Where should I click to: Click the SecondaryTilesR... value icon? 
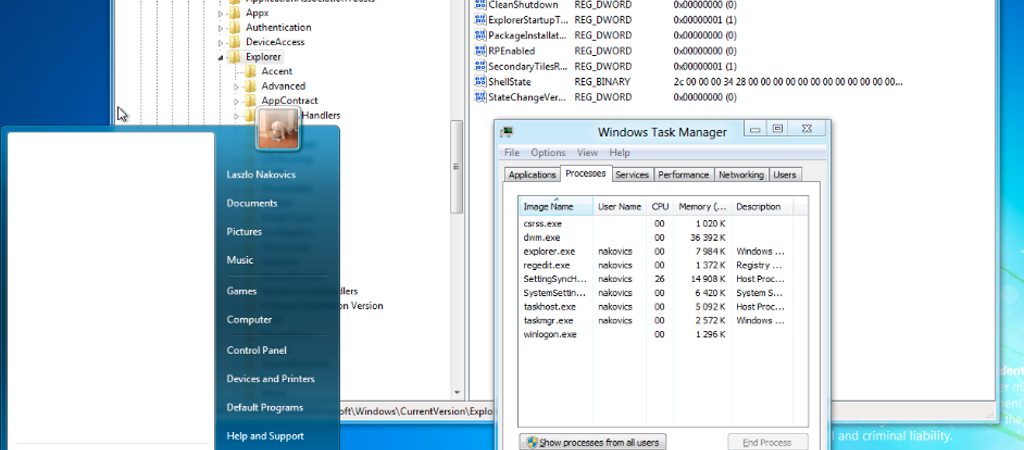481,67
